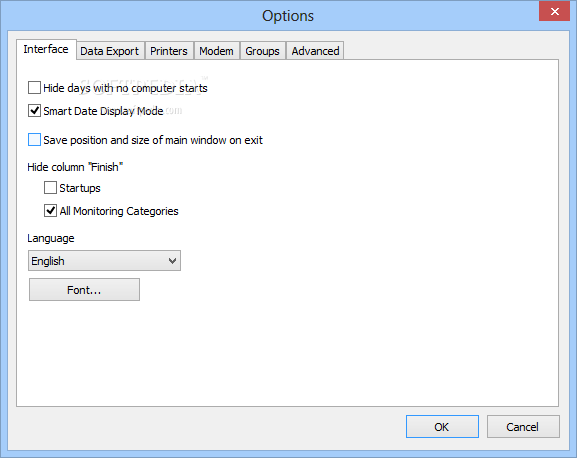Cancel the Options dialog
Viewport: 577px width, 458px height.
pos(523,427)
